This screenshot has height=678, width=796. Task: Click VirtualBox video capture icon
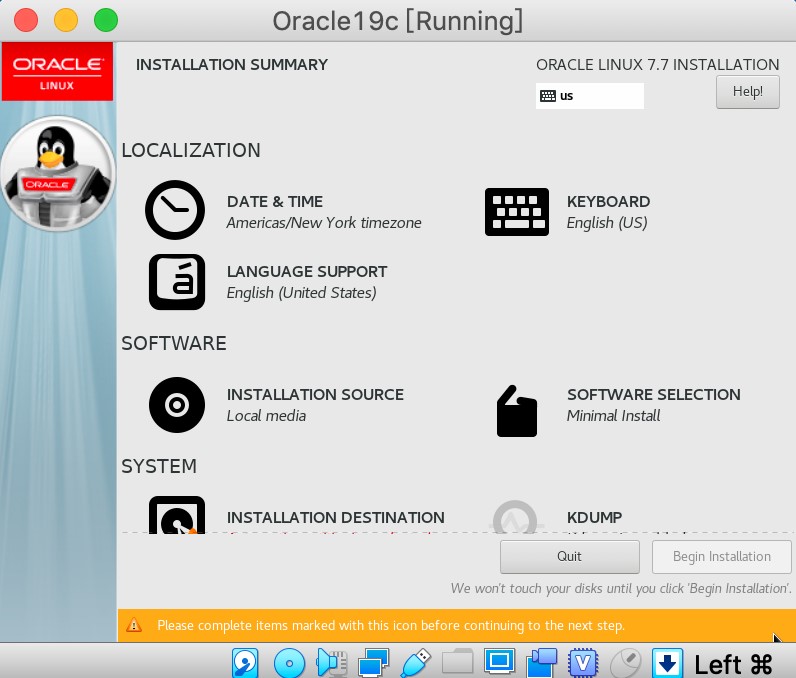(542, 663)
